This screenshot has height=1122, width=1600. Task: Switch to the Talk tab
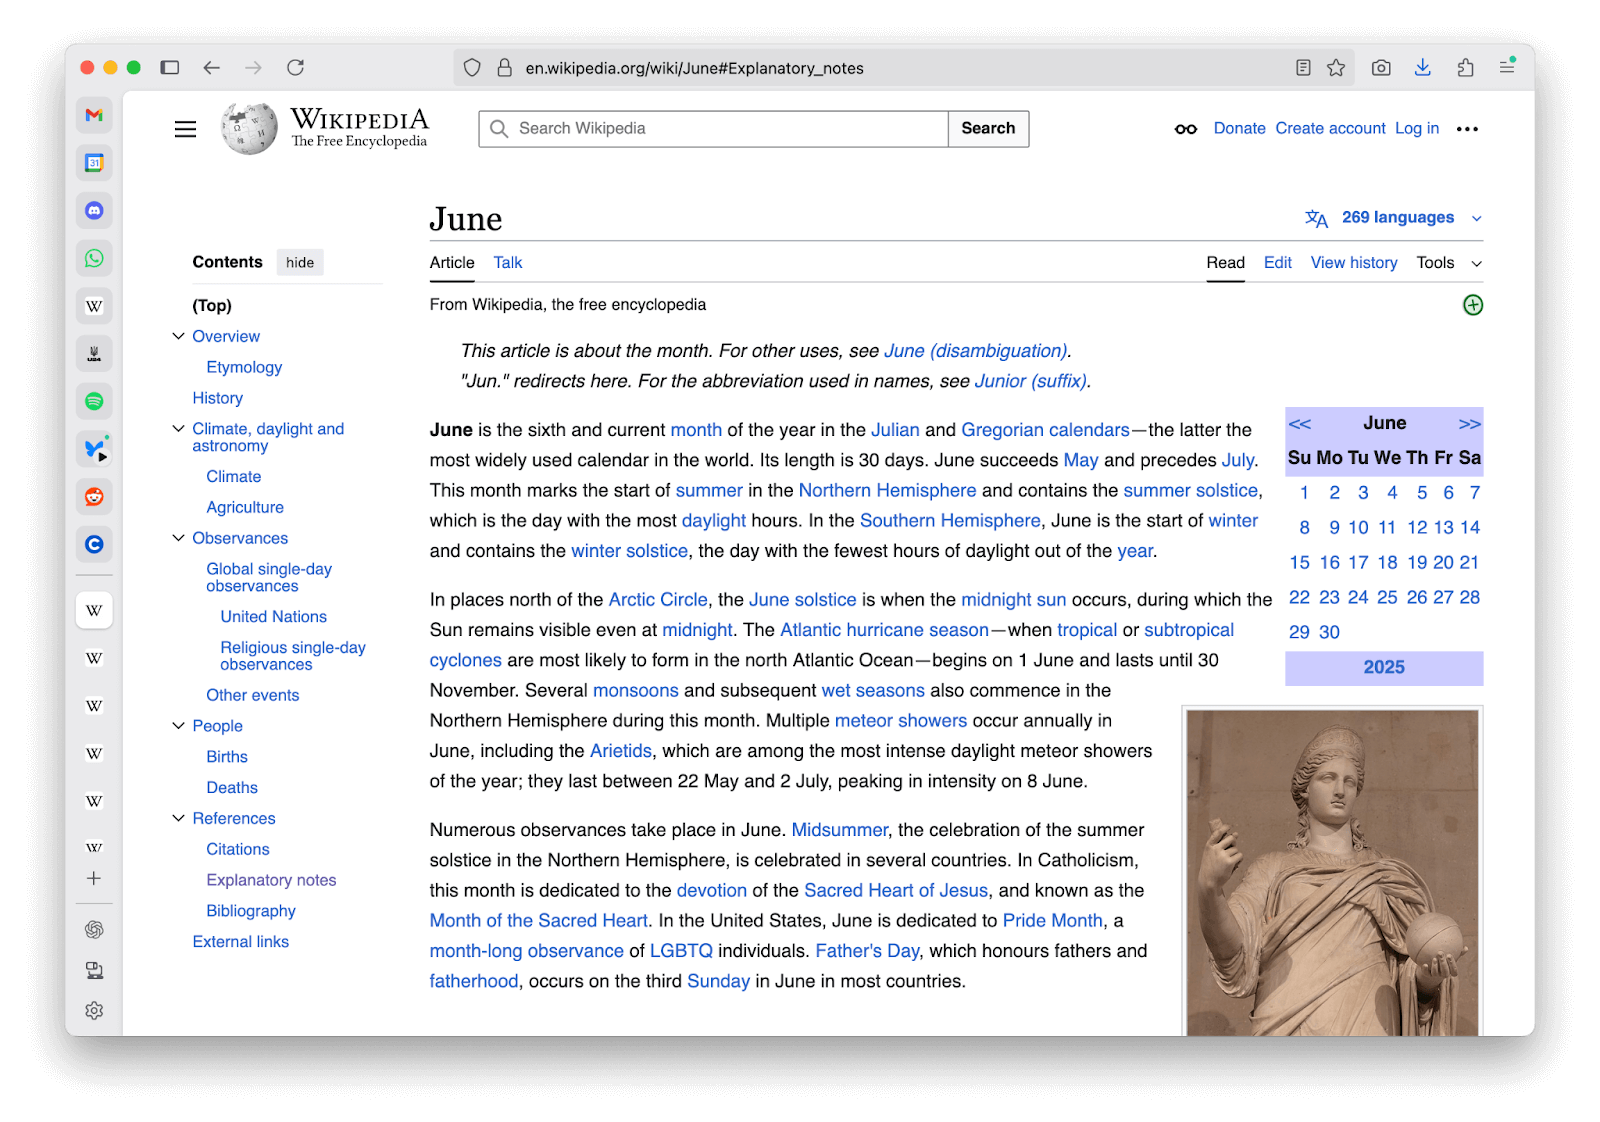click(507, 262)
